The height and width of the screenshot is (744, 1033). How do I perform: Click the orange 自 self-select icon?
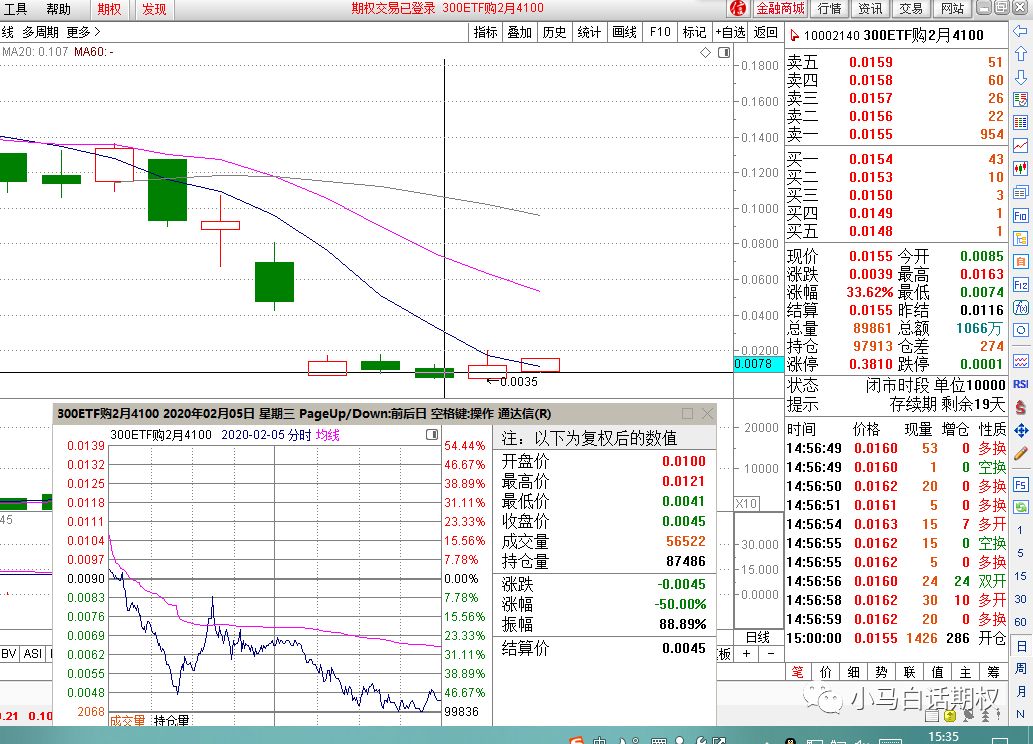pos(1020,261)
